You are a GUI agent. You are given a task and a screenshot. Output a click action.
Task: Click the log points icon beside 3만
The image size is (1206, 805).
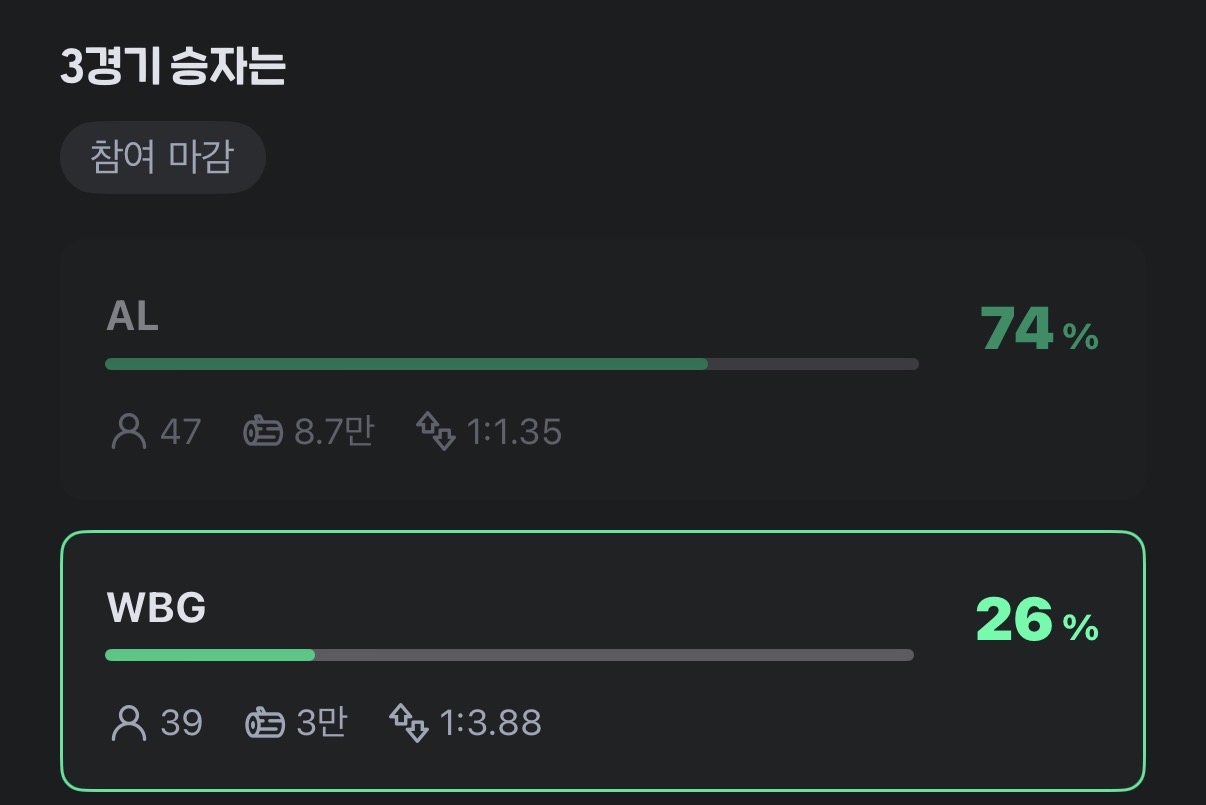pyautogui.click(x=265, y=722)
